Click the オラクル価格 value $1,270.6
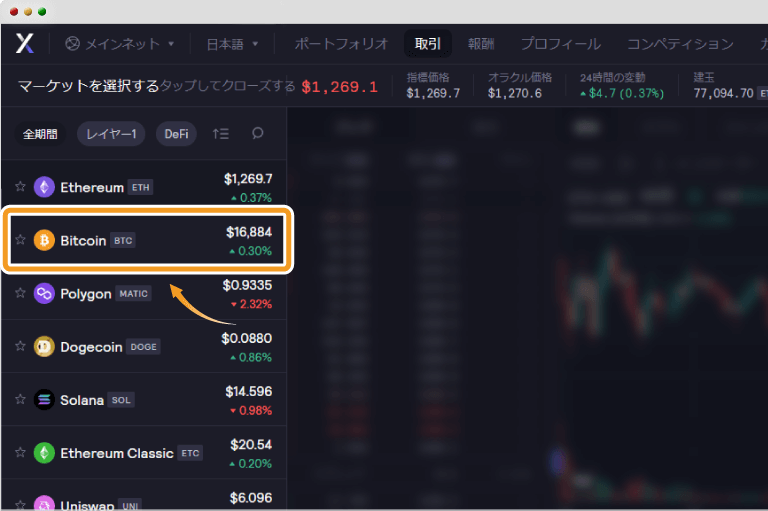Viewport: 768px width, 511px height. coord(515,93)
